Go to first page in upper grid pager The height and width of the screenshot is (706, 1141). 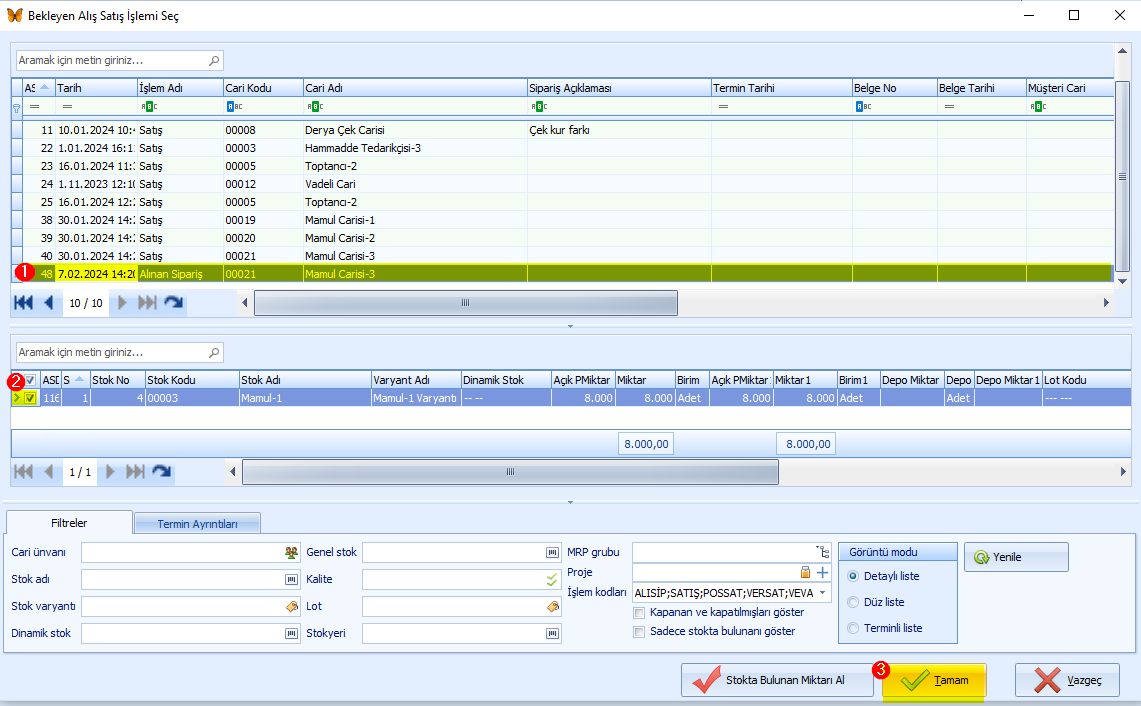[23, 302]
